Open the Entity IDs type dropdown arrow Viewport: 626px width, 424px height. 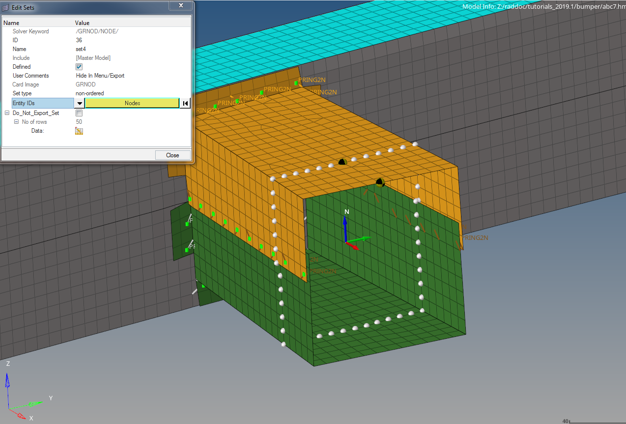79,103
